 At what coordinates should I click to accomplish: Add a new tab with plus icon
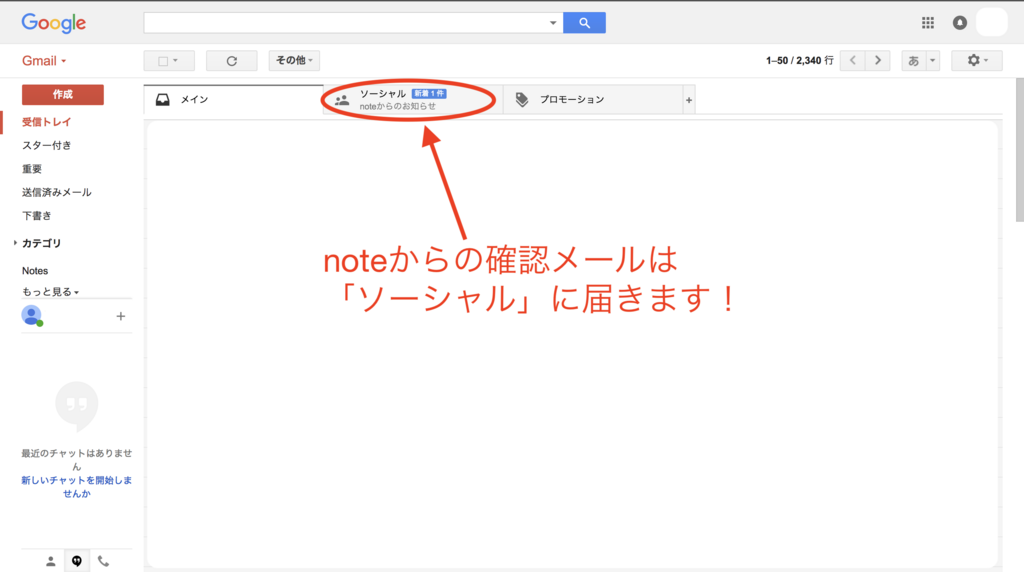click(x=688, y=100)
